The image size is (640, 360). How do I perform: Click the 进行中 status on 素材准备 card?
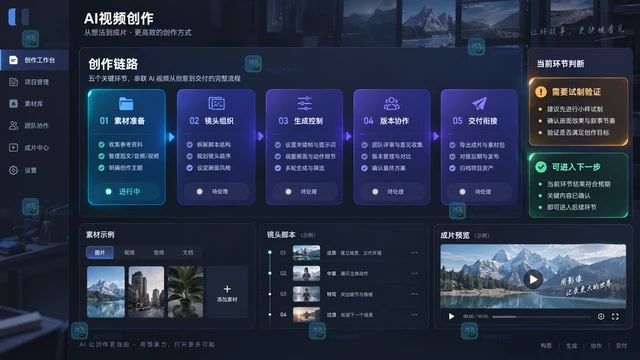point(127,191)
